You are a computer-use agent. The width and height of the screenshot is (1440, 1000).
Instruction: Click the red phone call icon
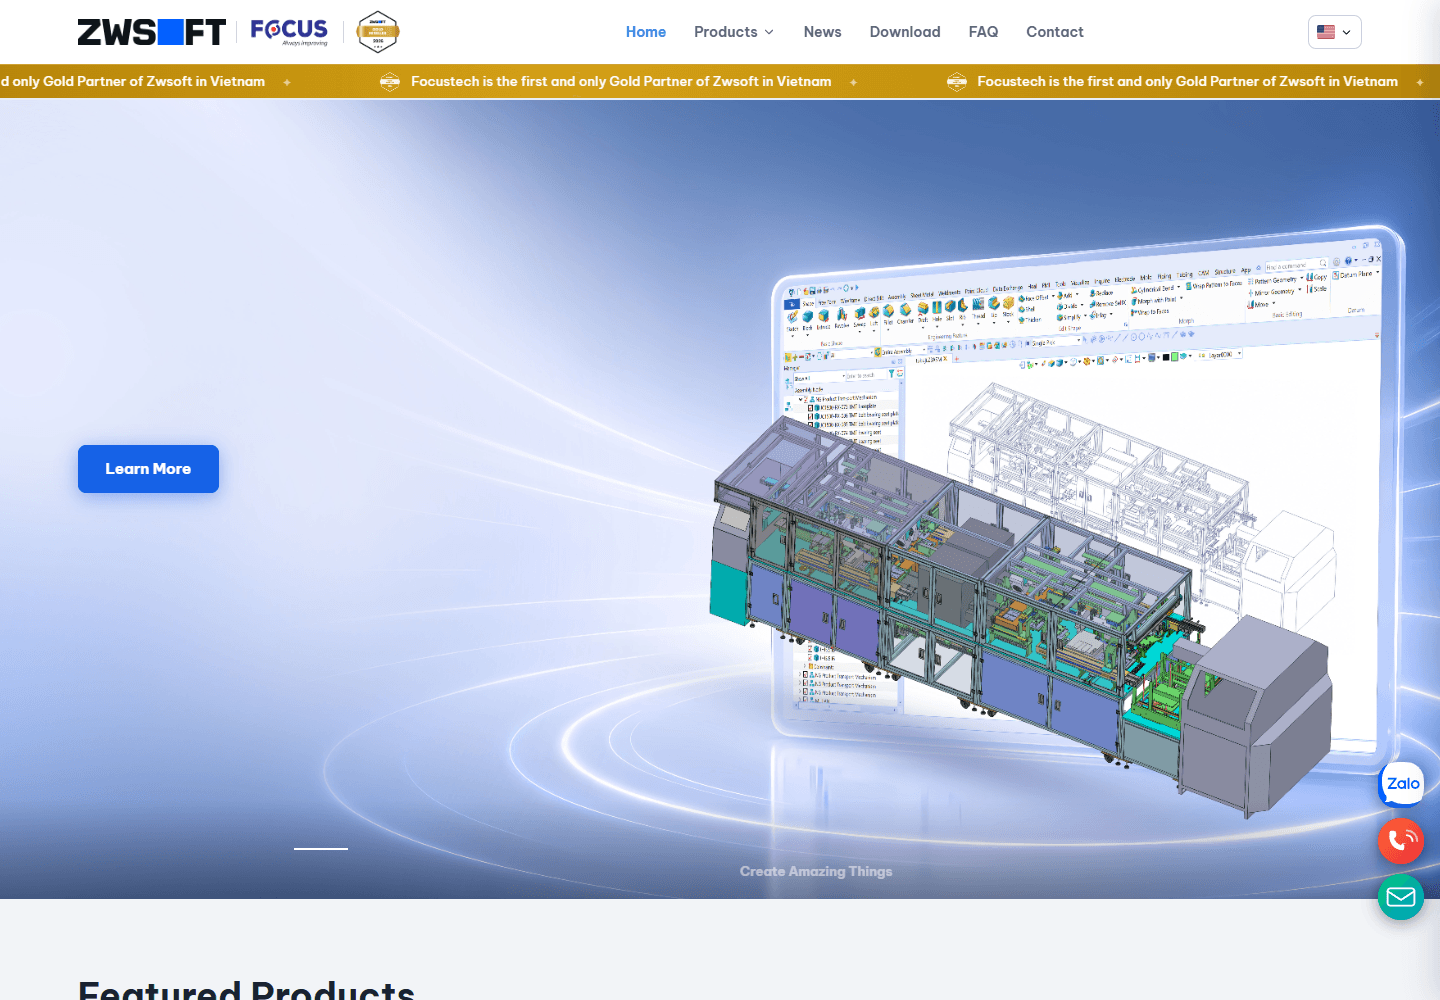[1401, 841]
